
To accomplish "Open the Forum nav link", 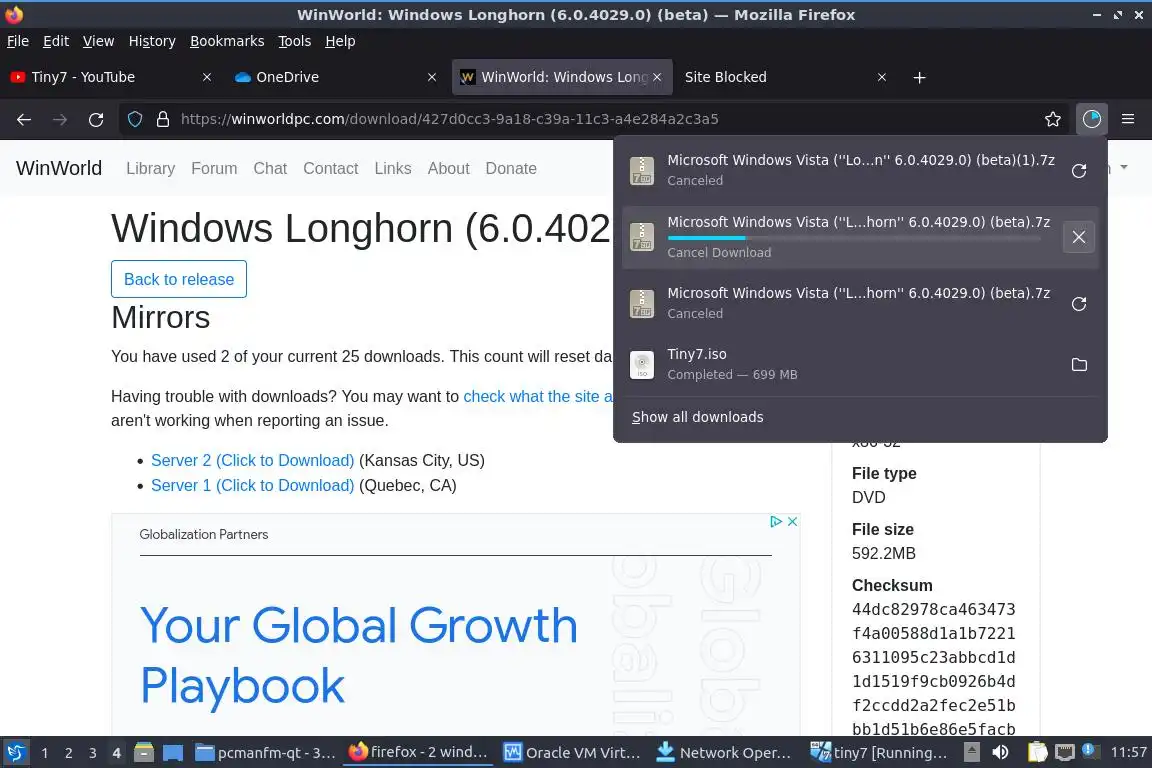I will click(x=214, y=168).
